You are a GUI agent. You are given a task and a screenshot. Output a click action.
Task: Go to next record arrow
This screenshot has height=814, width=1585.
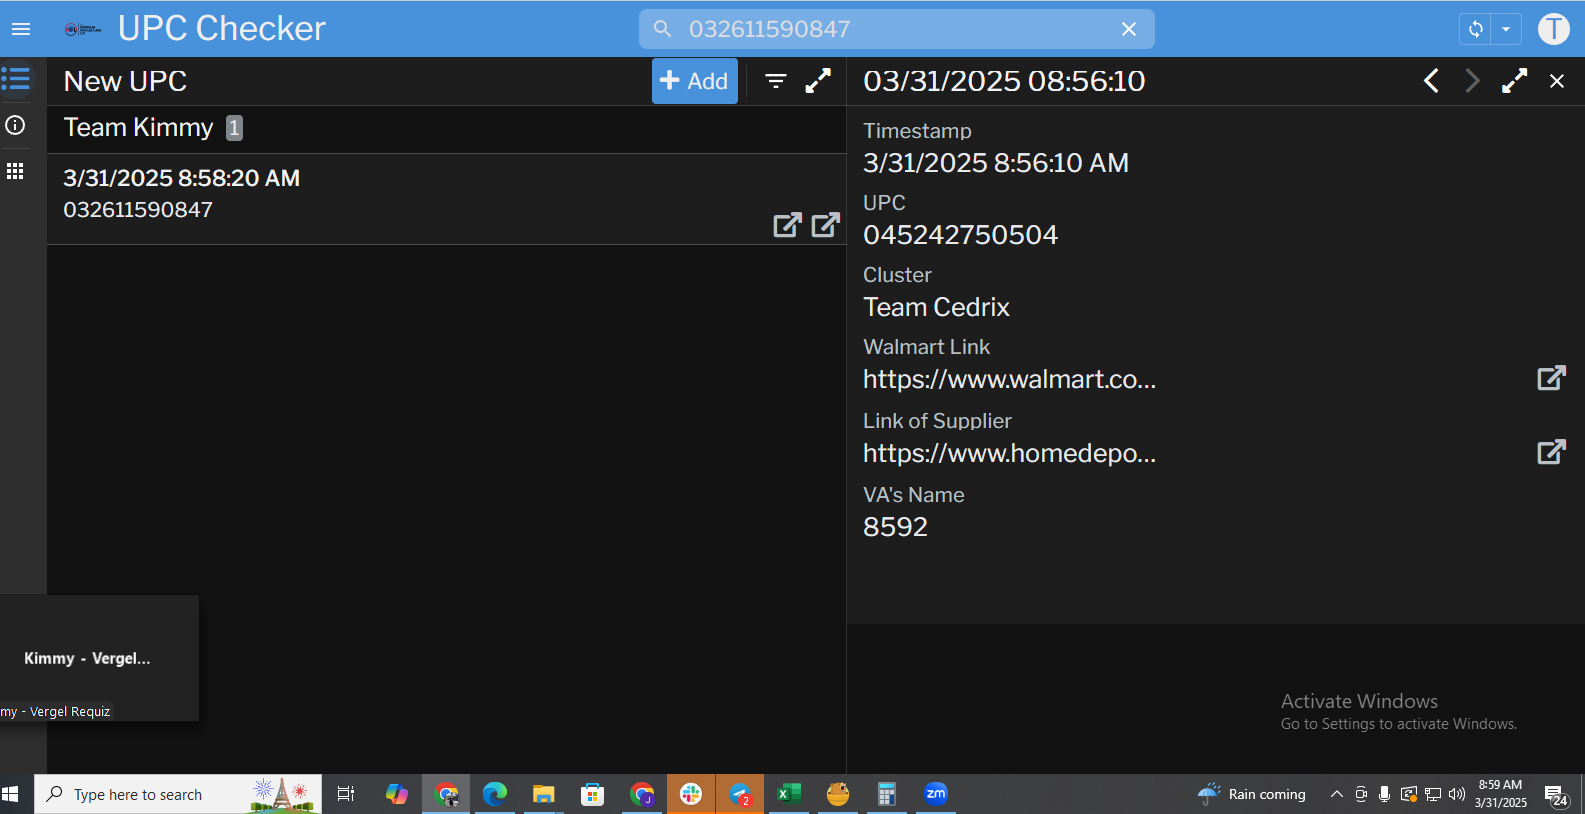click(x=1472, y=81)
